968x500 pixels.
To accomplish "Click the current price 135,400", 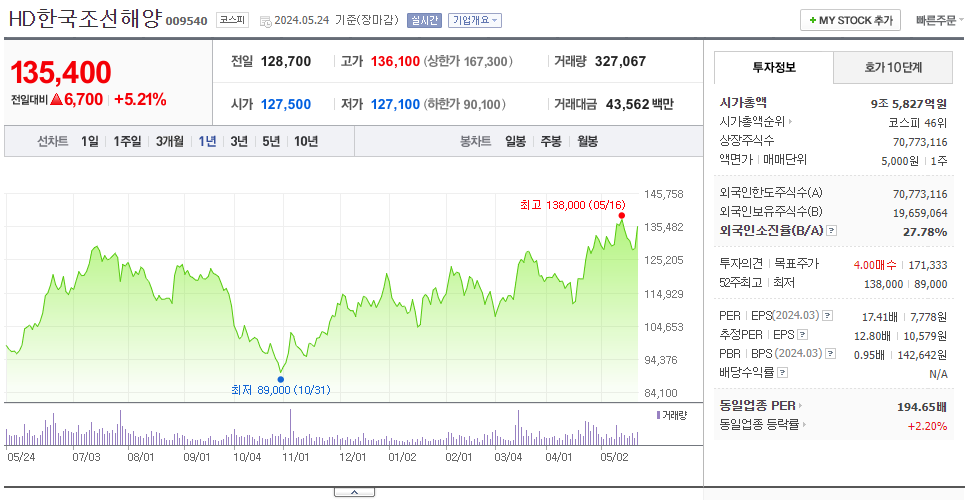I will [x=60, y=72].
